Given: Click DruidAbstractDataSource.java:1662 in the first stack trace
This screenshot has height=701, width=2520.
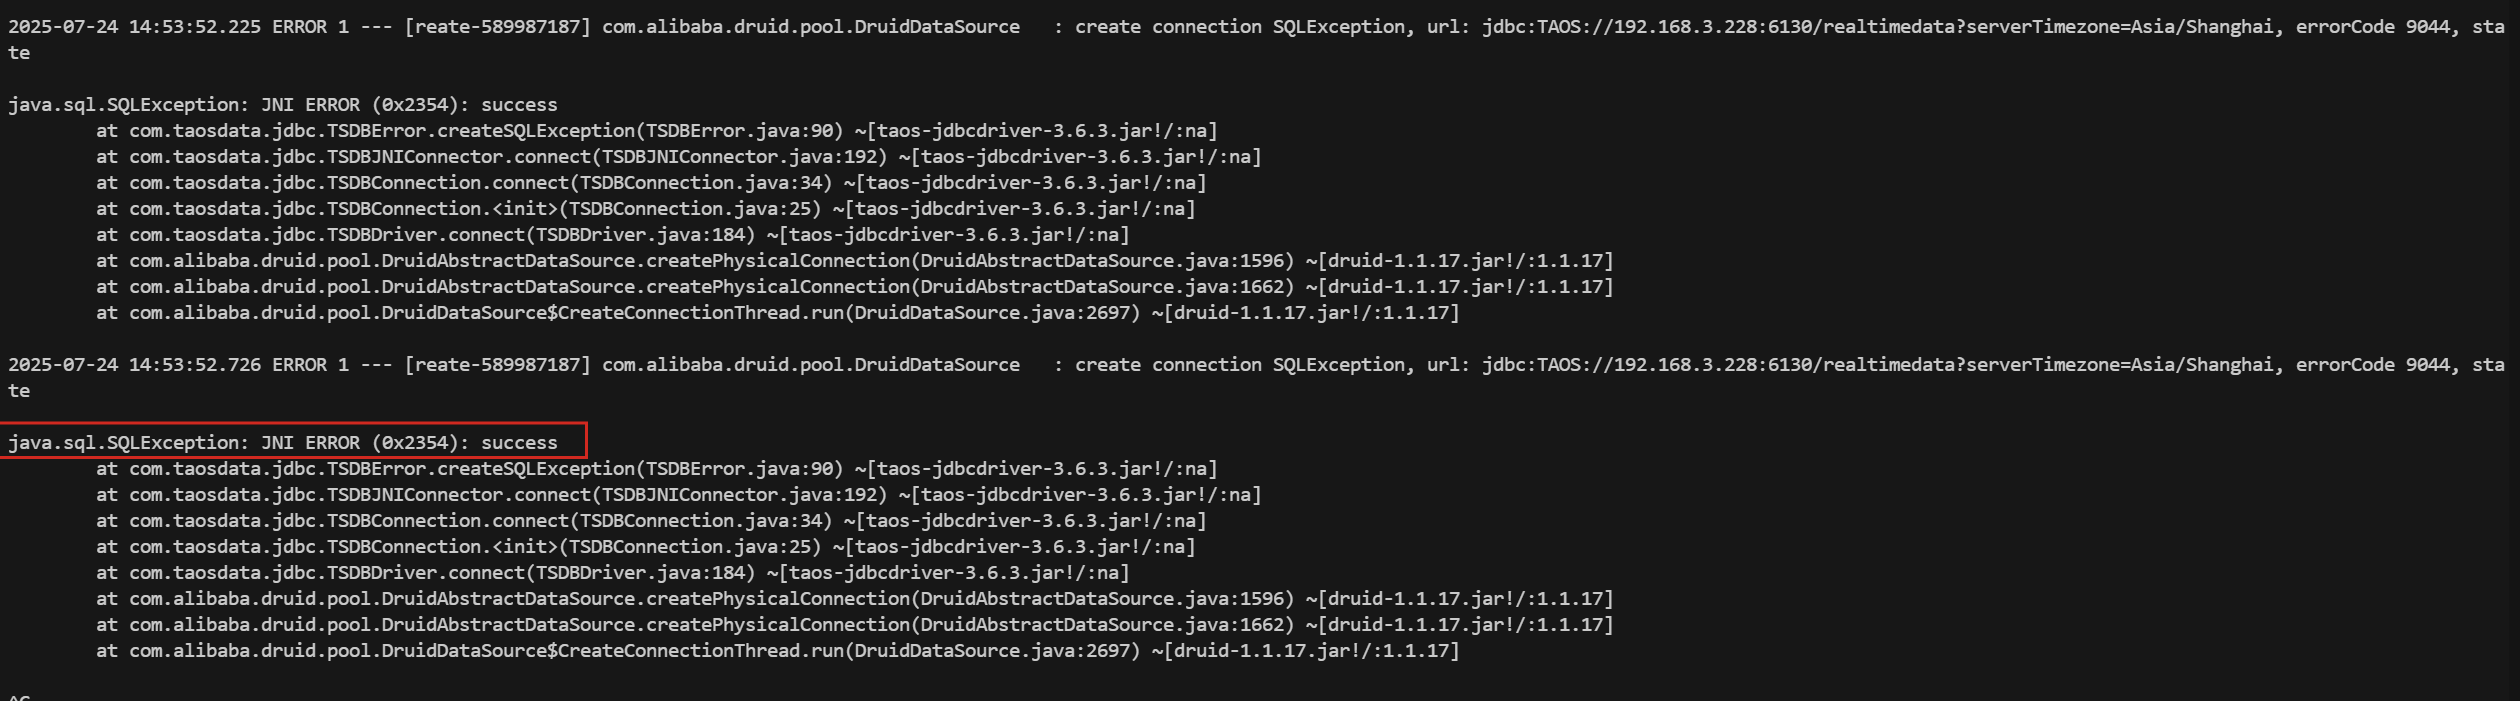Looking at the screenshot, I should coord(1107,287).
